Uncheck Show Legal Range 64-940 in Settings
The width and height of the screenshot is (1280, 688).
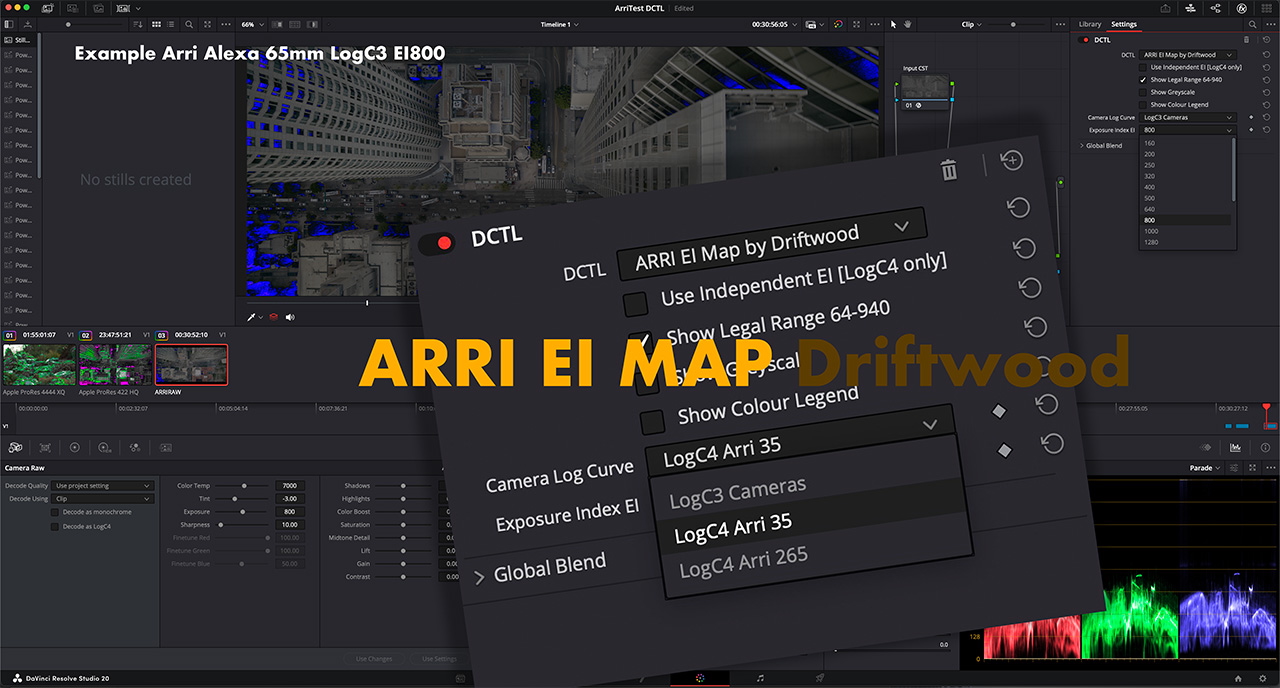pyautogui.click(x=1143, y=80)
